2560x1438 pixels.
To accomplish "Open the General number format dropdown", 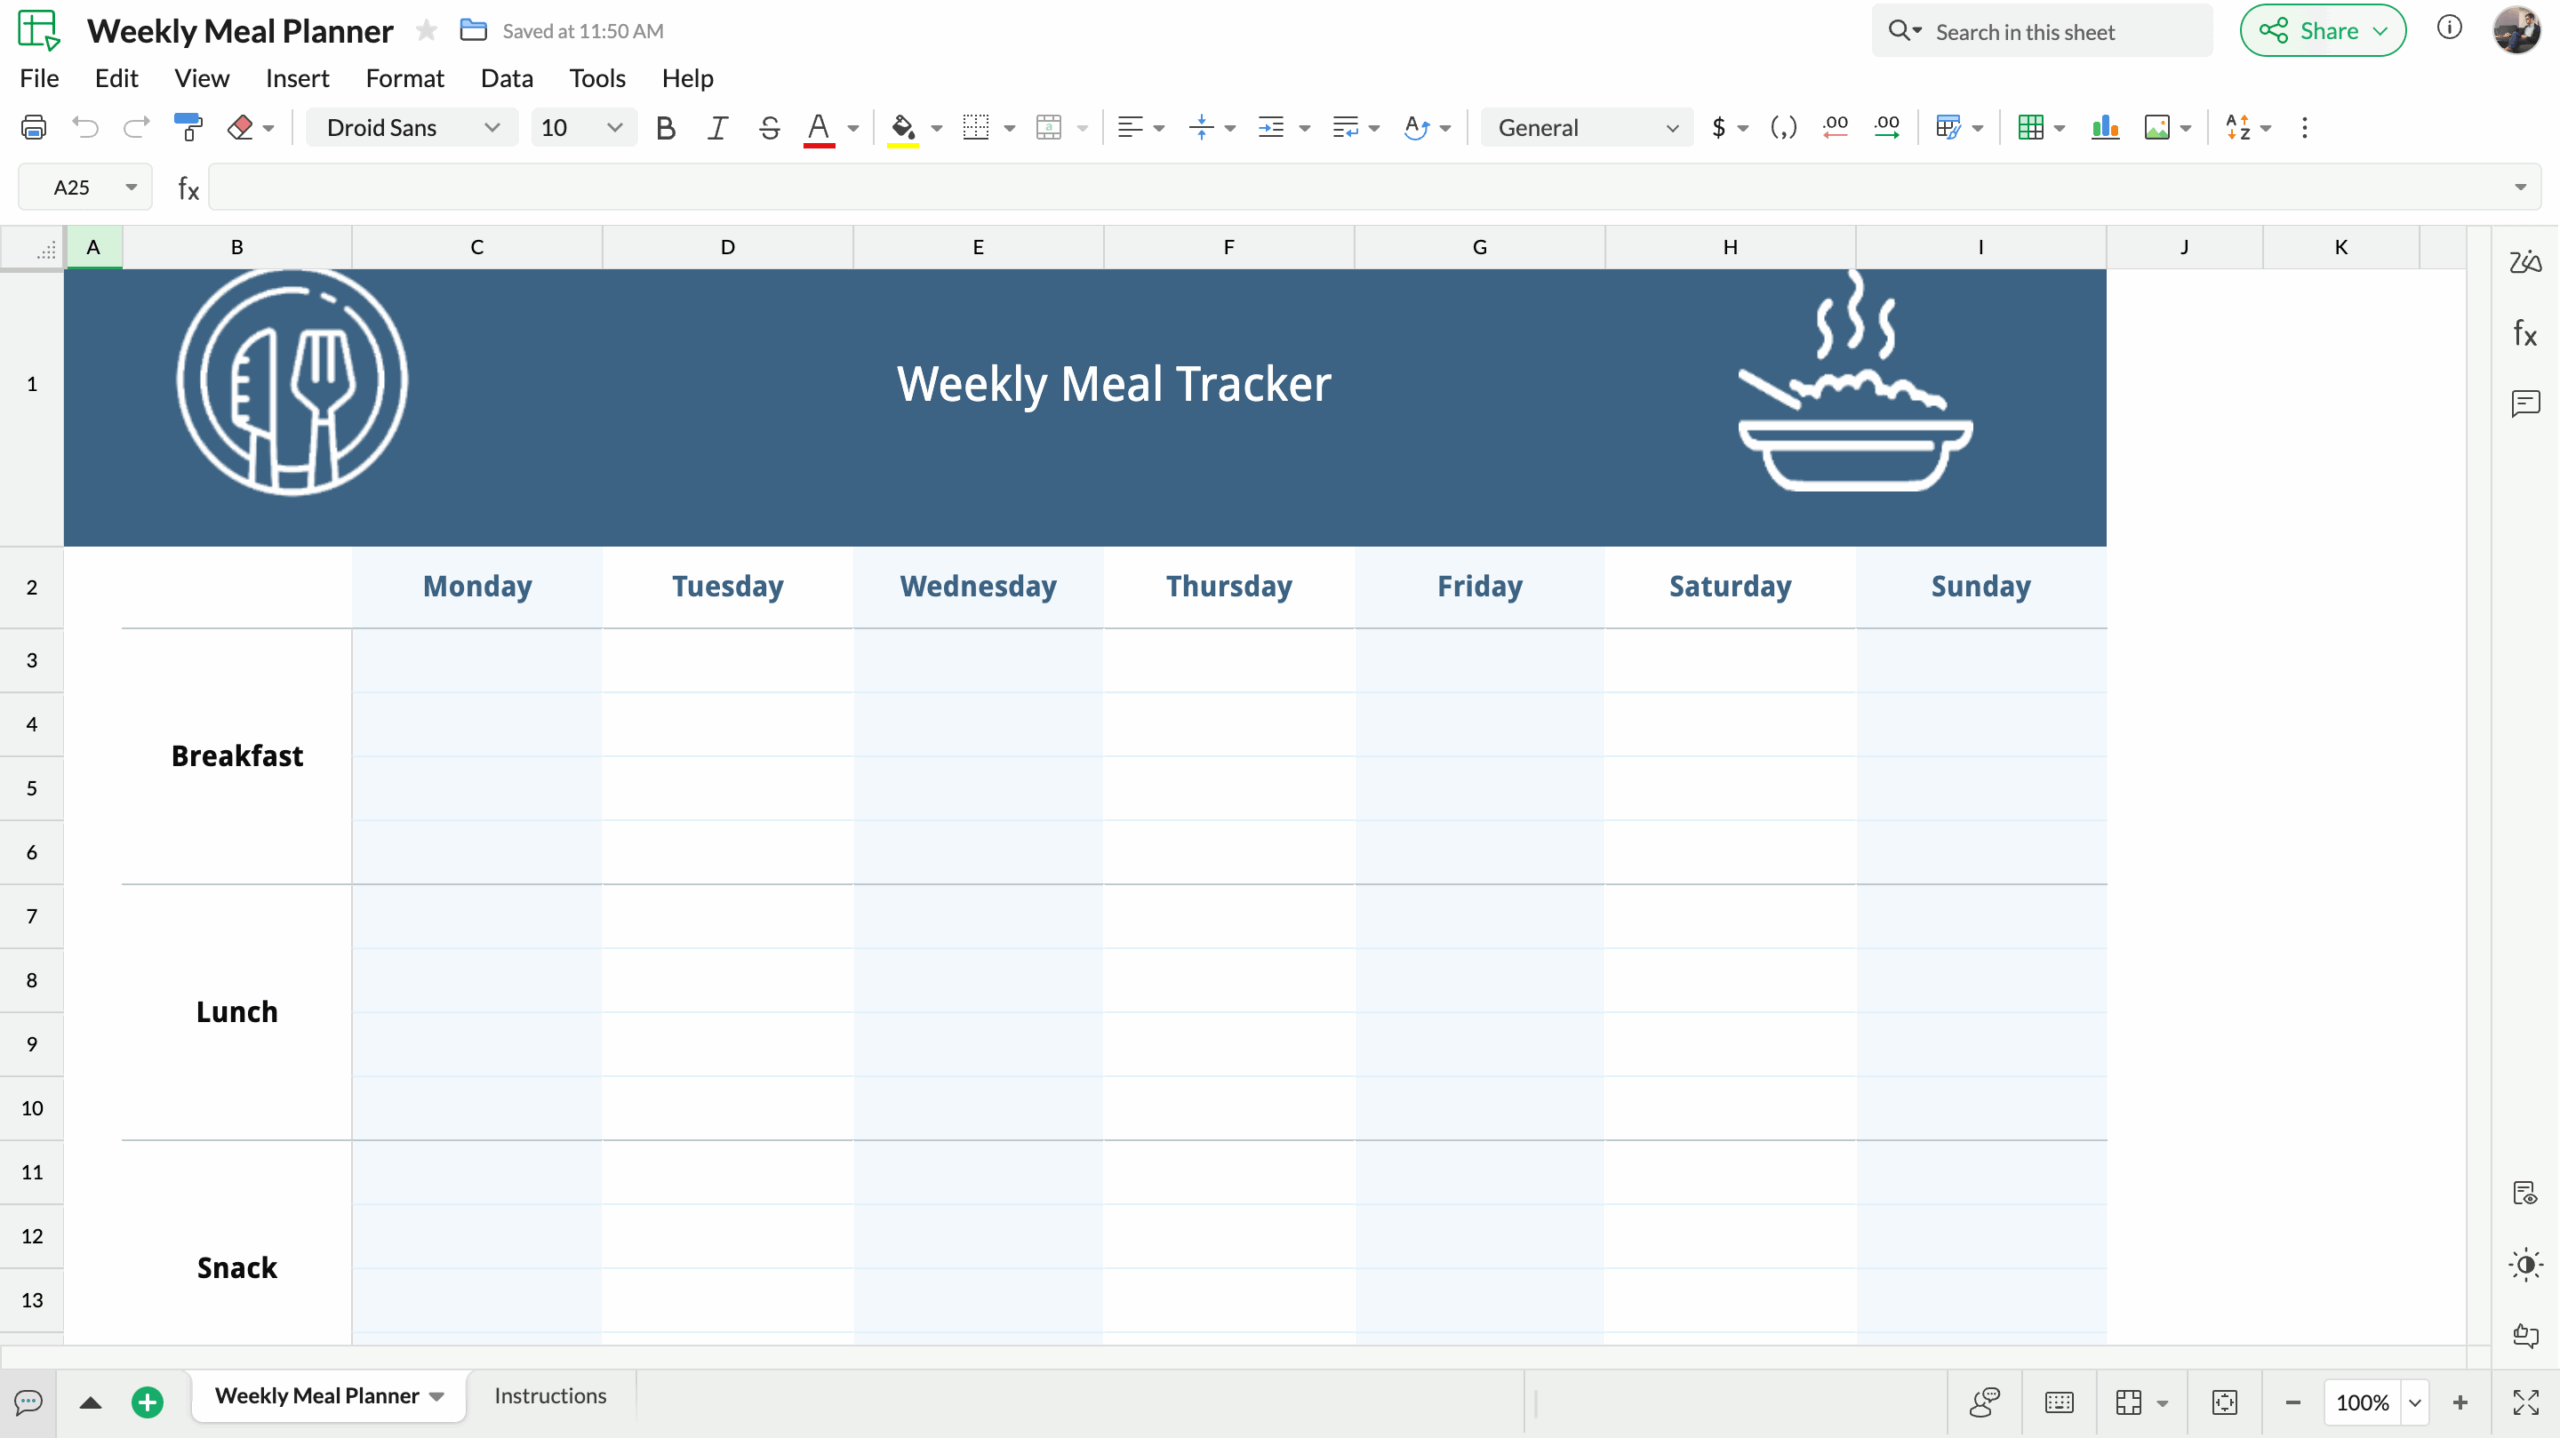I will (x=1585, y=127).
